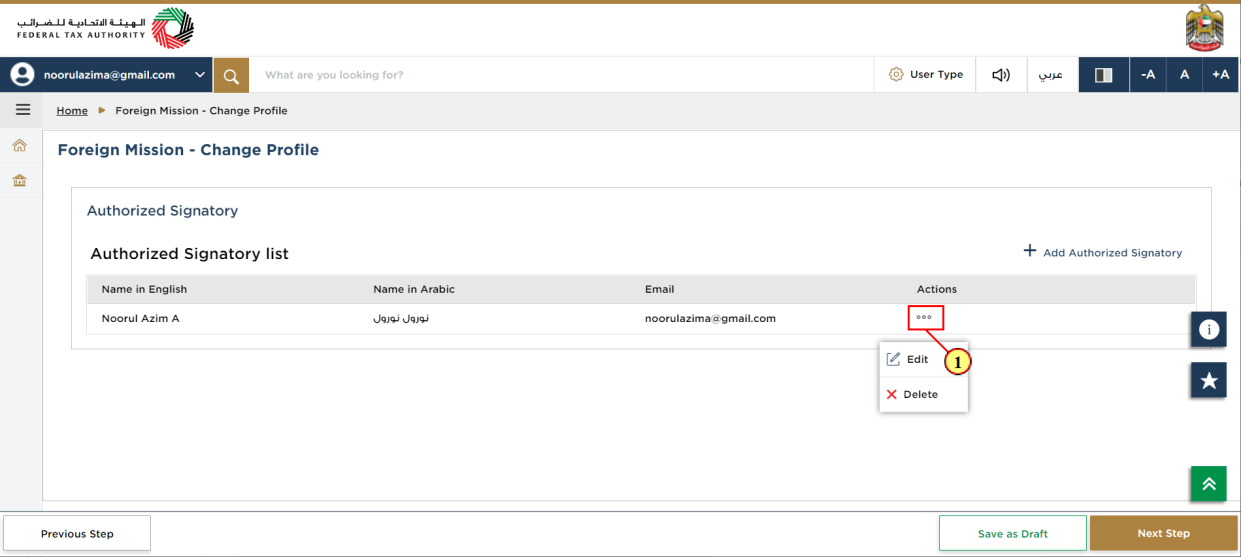The image size is (1241, 557).
Task: Click the Federal Tax Authority logo
Action: (x=105, y=28)
